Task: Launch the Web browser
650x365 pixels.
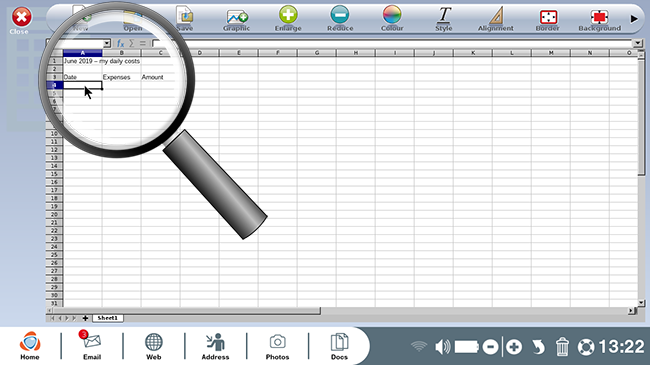Action: pyautogui.click(x=153, y=346)
